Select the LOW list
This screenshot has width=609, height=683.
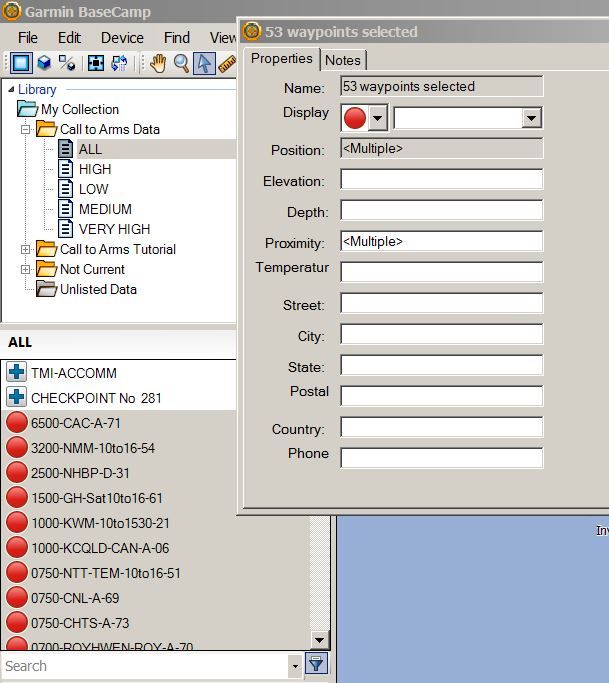pyautogui.click(x=93, y=189)
